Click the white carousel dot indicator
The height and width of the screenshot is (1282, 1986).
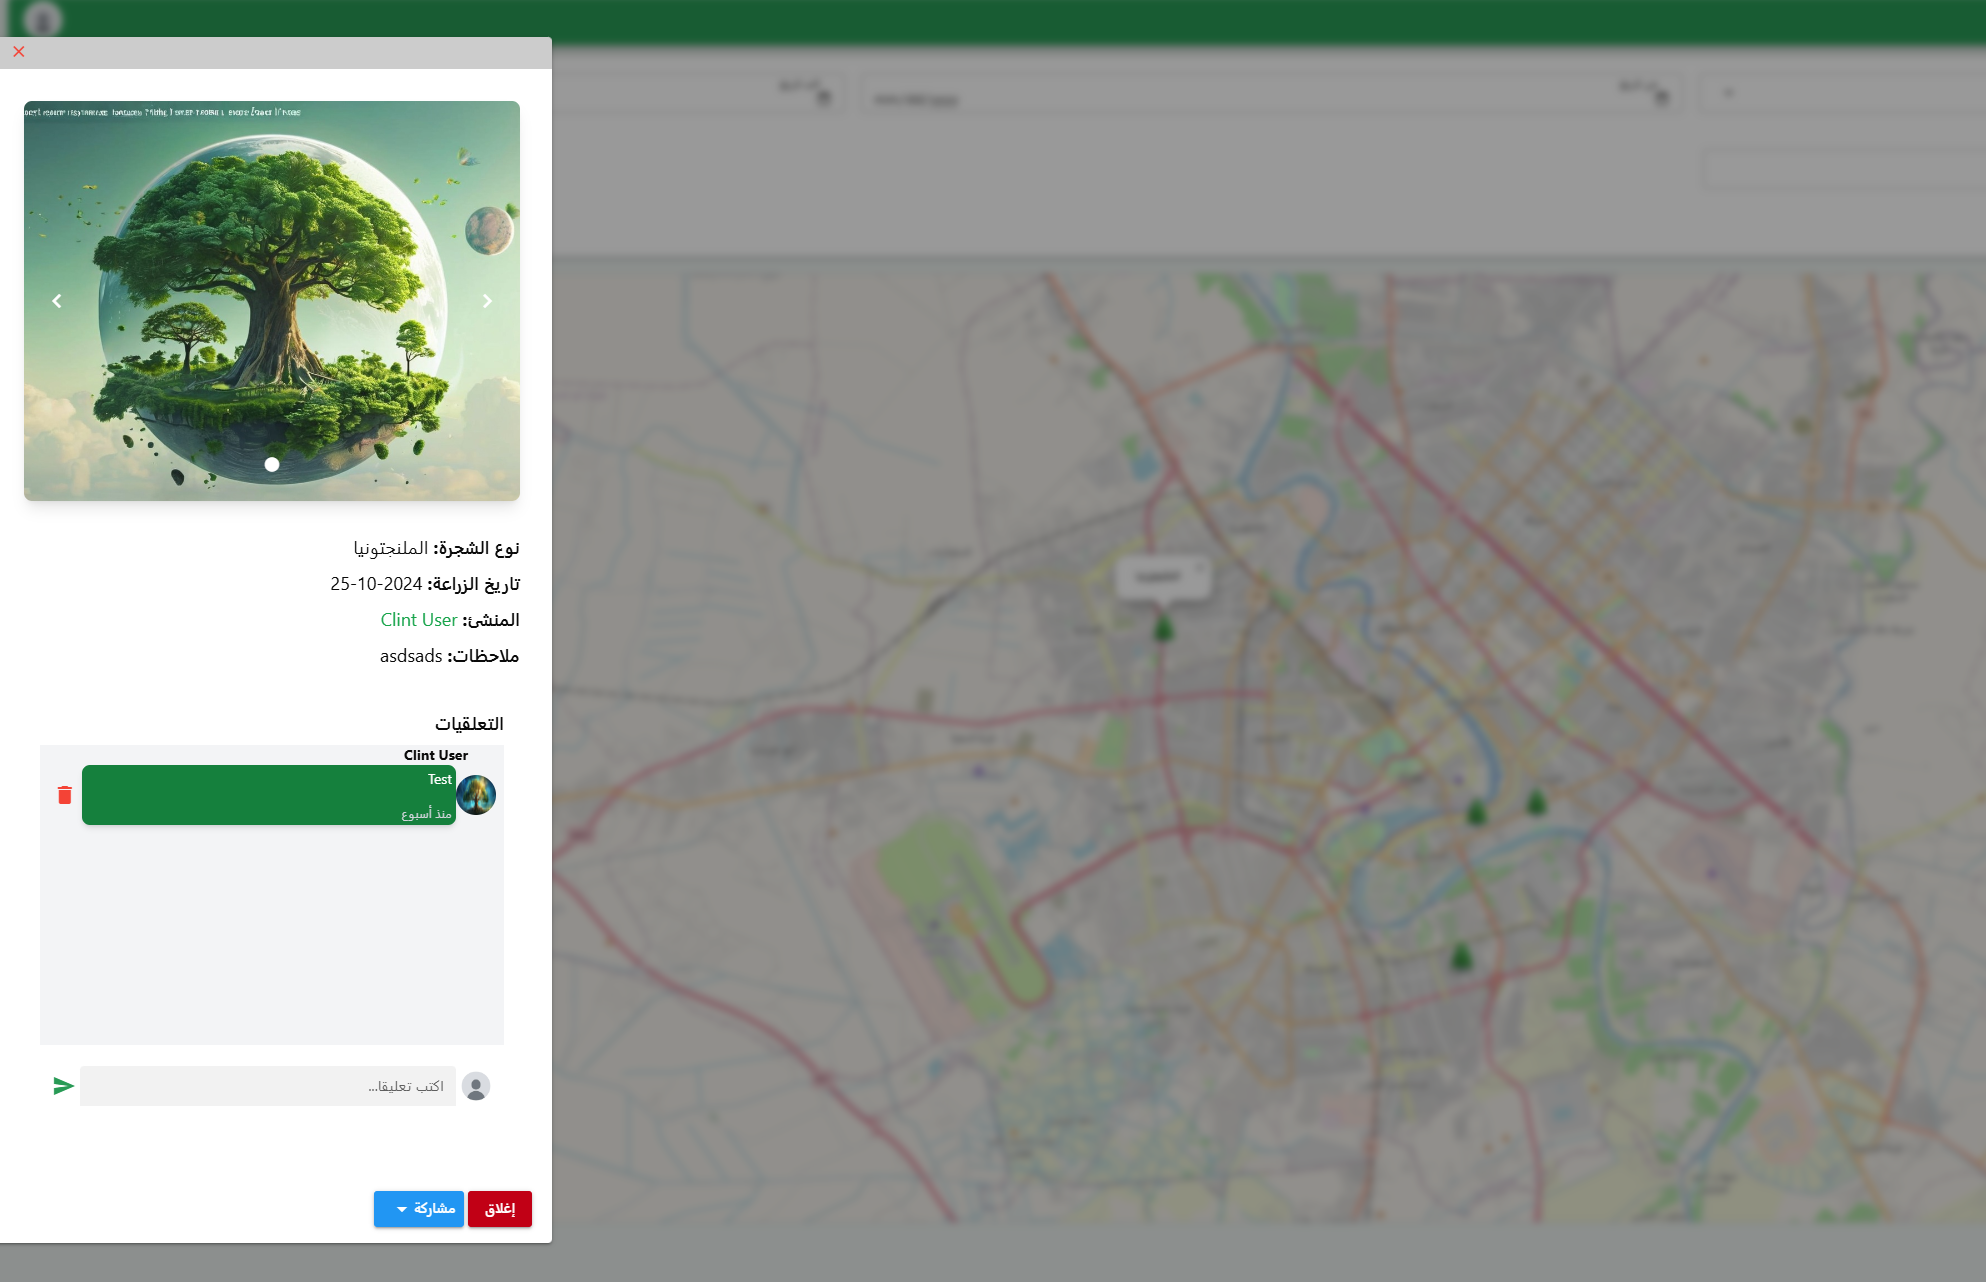coord(272,465)
